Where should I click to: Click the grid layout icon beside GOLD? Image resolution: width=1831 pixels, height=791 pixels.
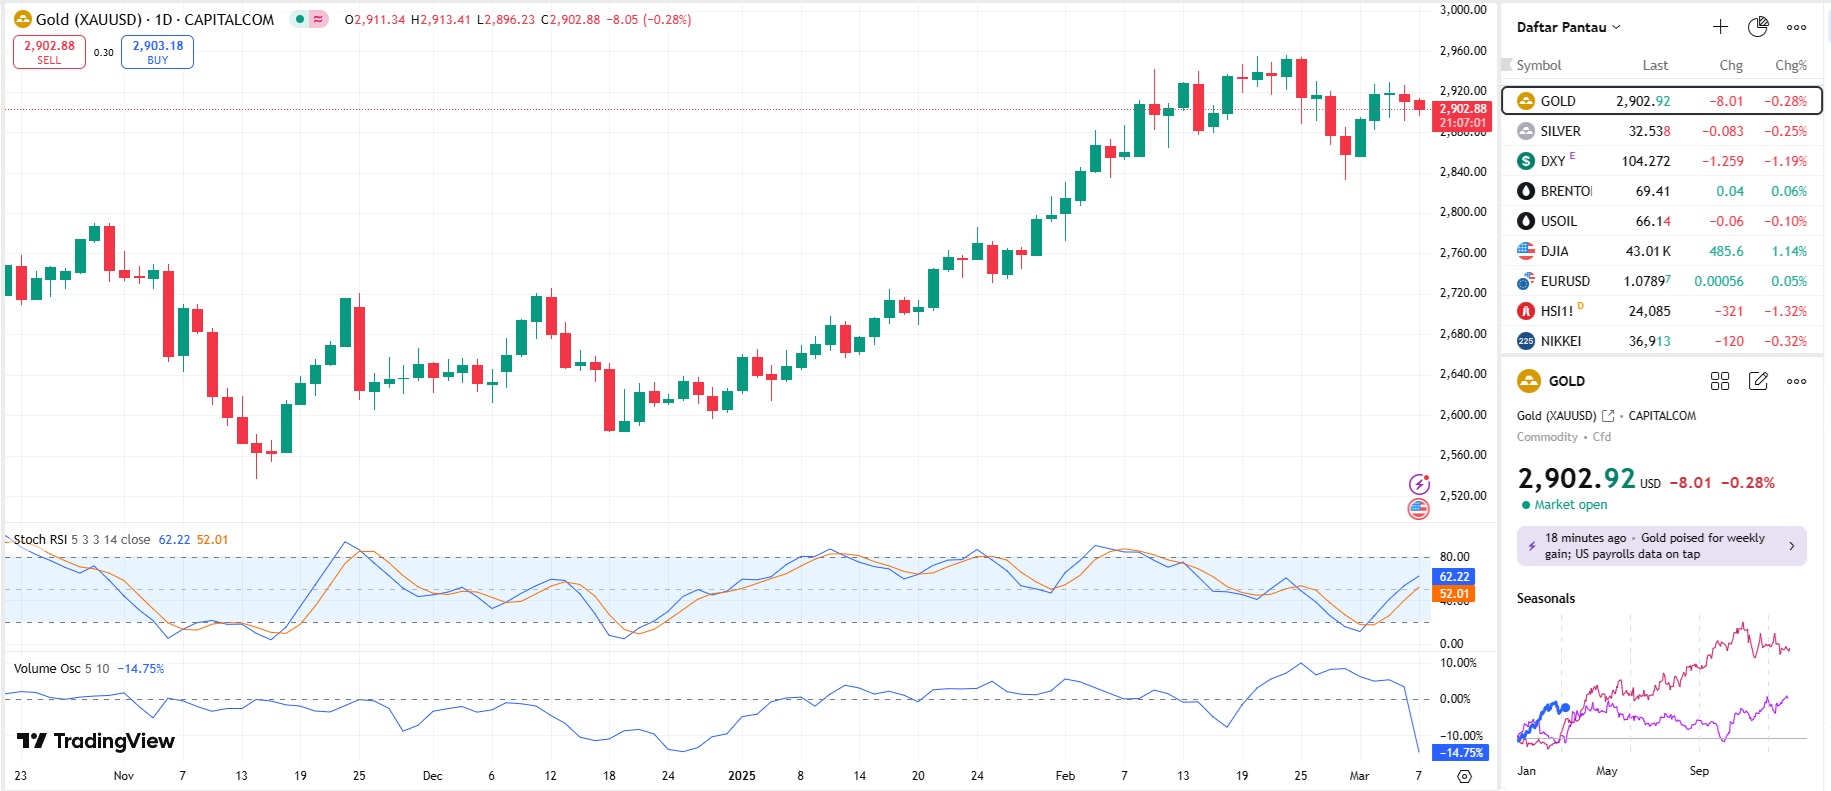click(1720, 381)
